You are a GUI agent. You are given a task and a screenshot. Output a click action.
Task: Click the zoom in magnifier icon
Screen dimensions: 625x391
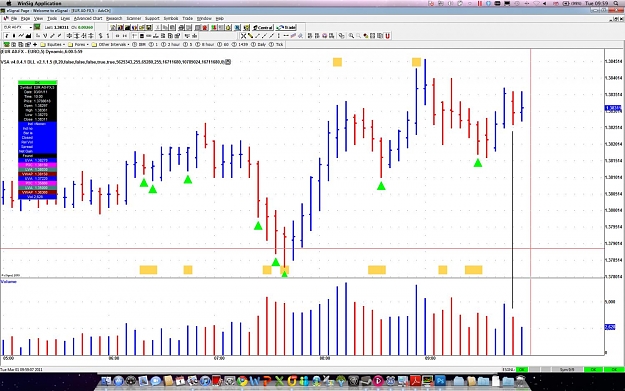click(351, 36)
